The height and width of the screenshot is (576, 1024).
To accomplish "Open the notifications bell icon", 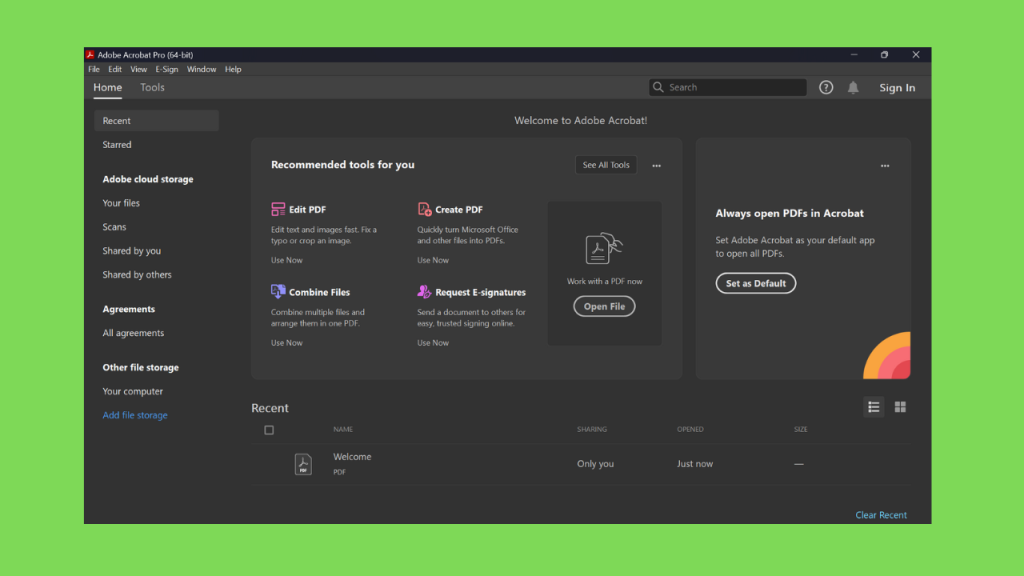I will click(853, 88).
